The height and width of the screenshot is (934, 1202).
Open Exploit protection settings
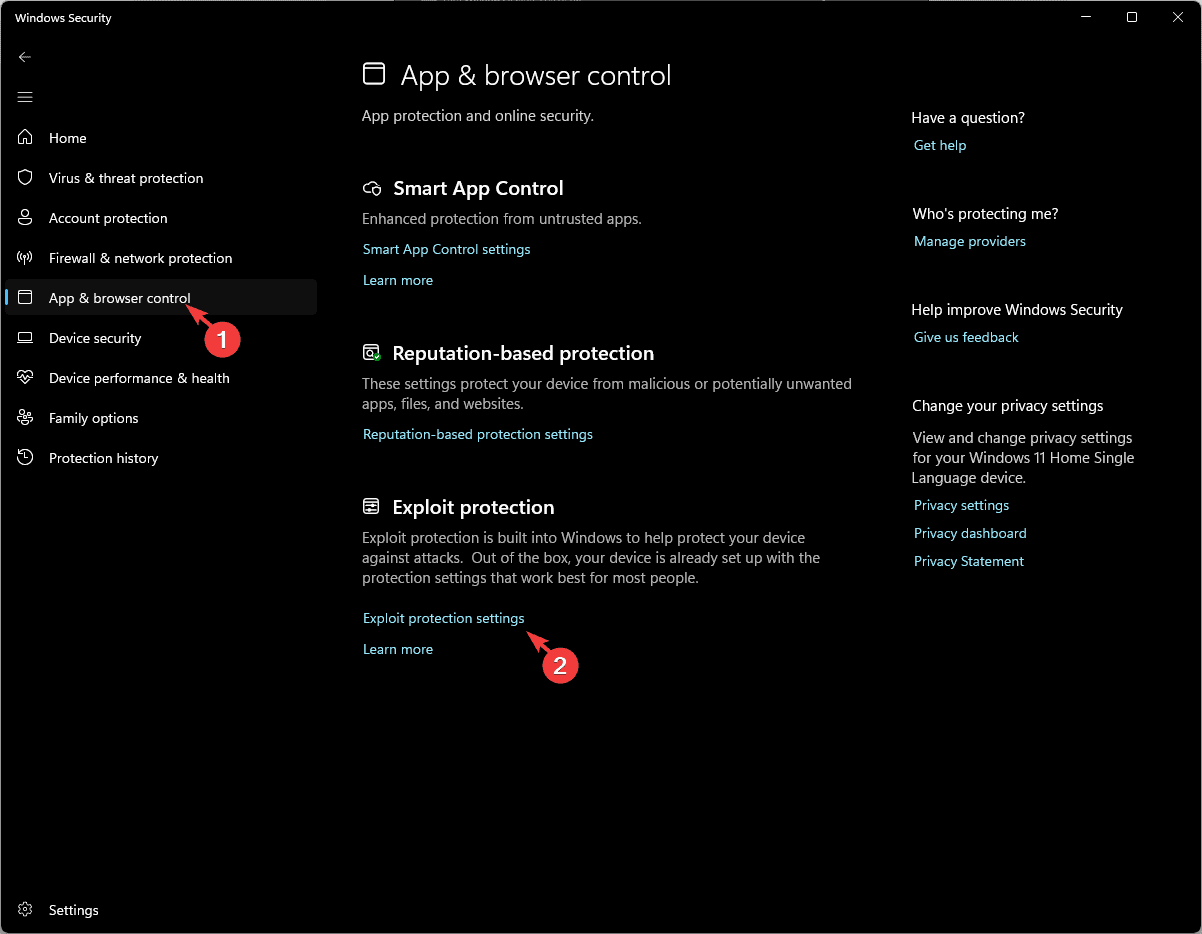pos(443,618)
